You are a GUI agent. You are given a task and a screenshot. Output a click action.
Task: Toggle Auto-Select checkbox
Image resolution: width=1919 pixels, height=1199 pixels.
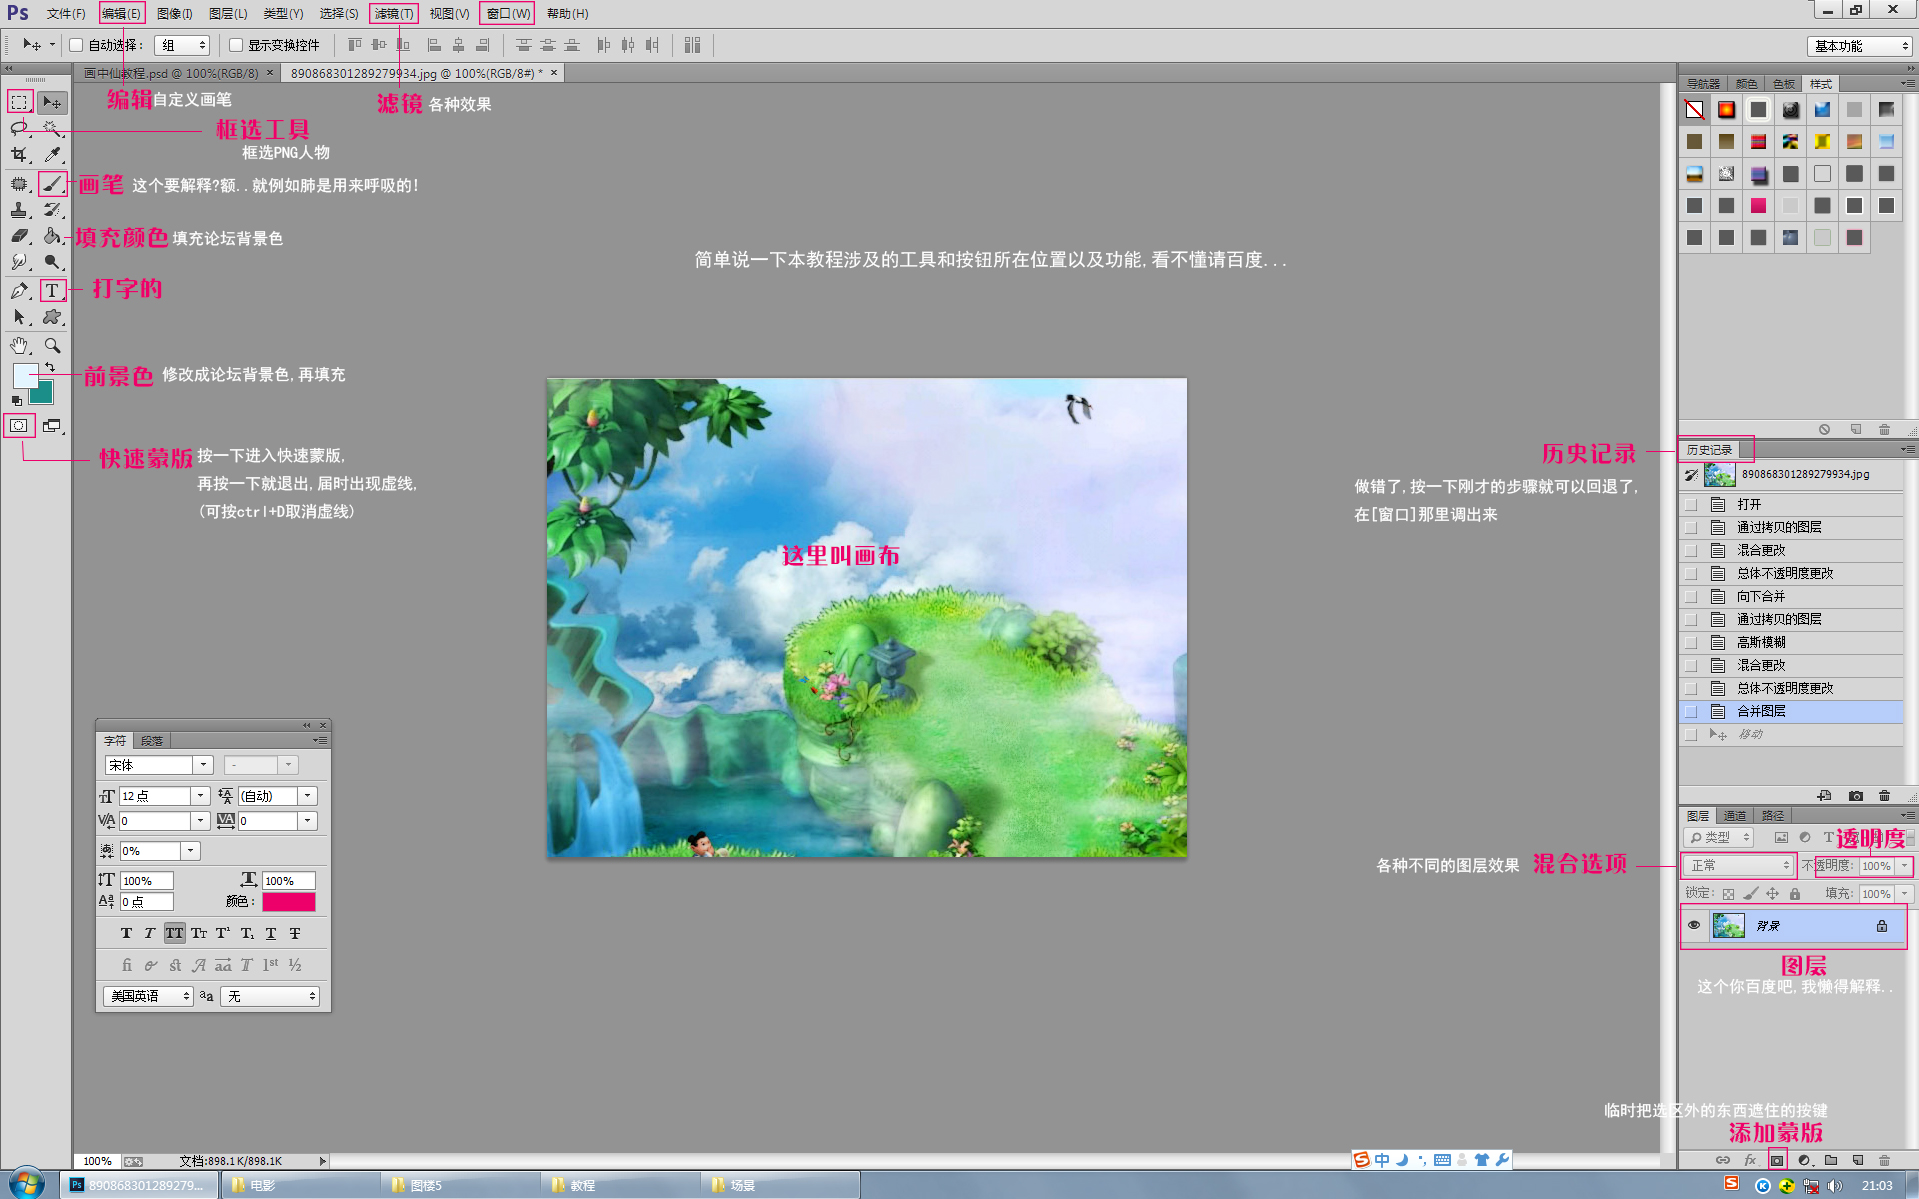[76, 45]
